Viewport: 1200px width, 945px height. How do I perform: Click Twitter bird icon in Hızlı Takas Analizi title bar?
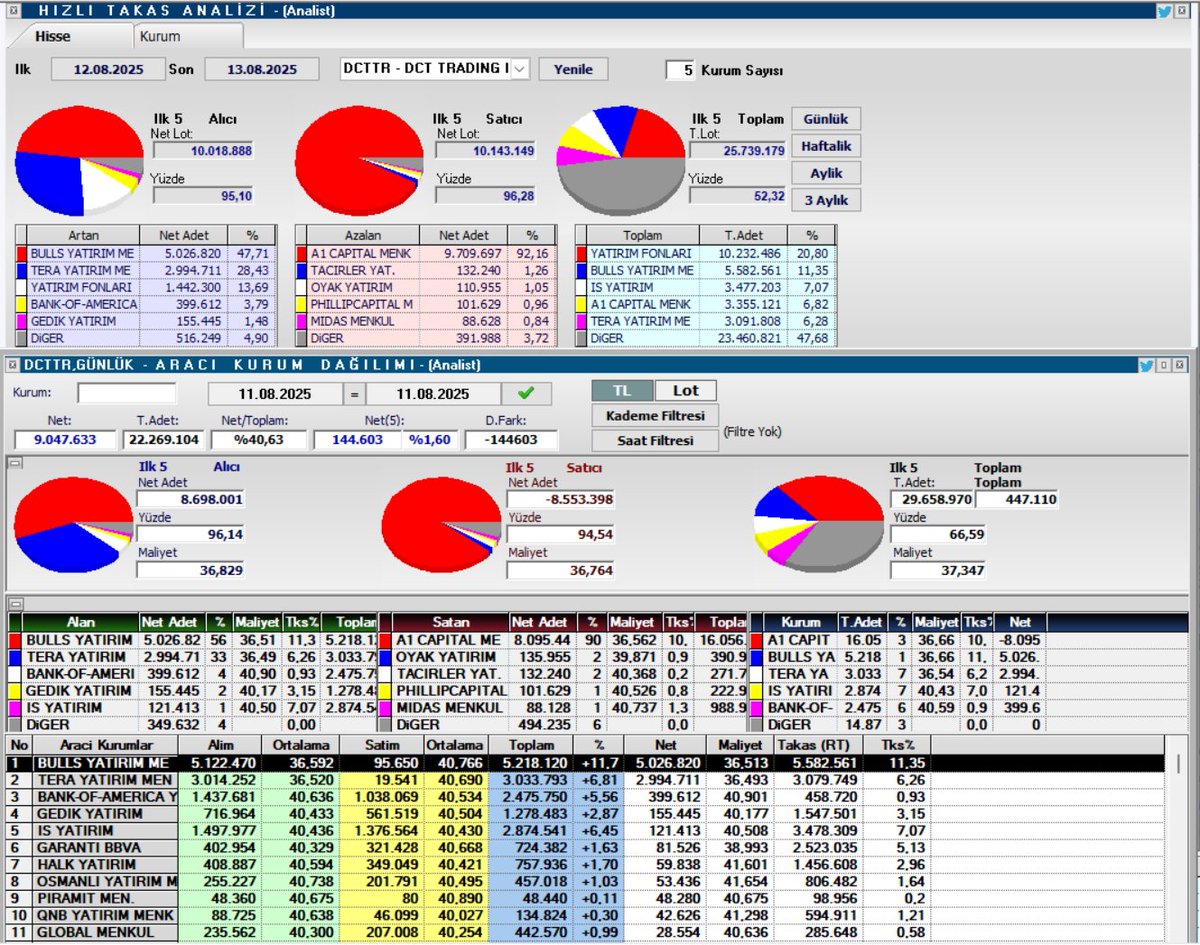click(x=1165, y=11)
